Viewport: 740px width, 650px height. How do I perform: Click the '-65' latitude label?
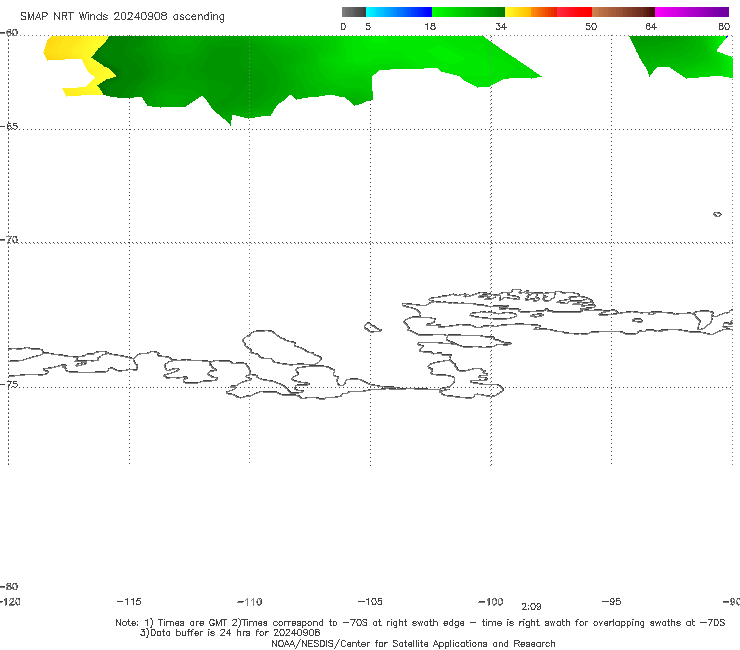click(9, 126)
